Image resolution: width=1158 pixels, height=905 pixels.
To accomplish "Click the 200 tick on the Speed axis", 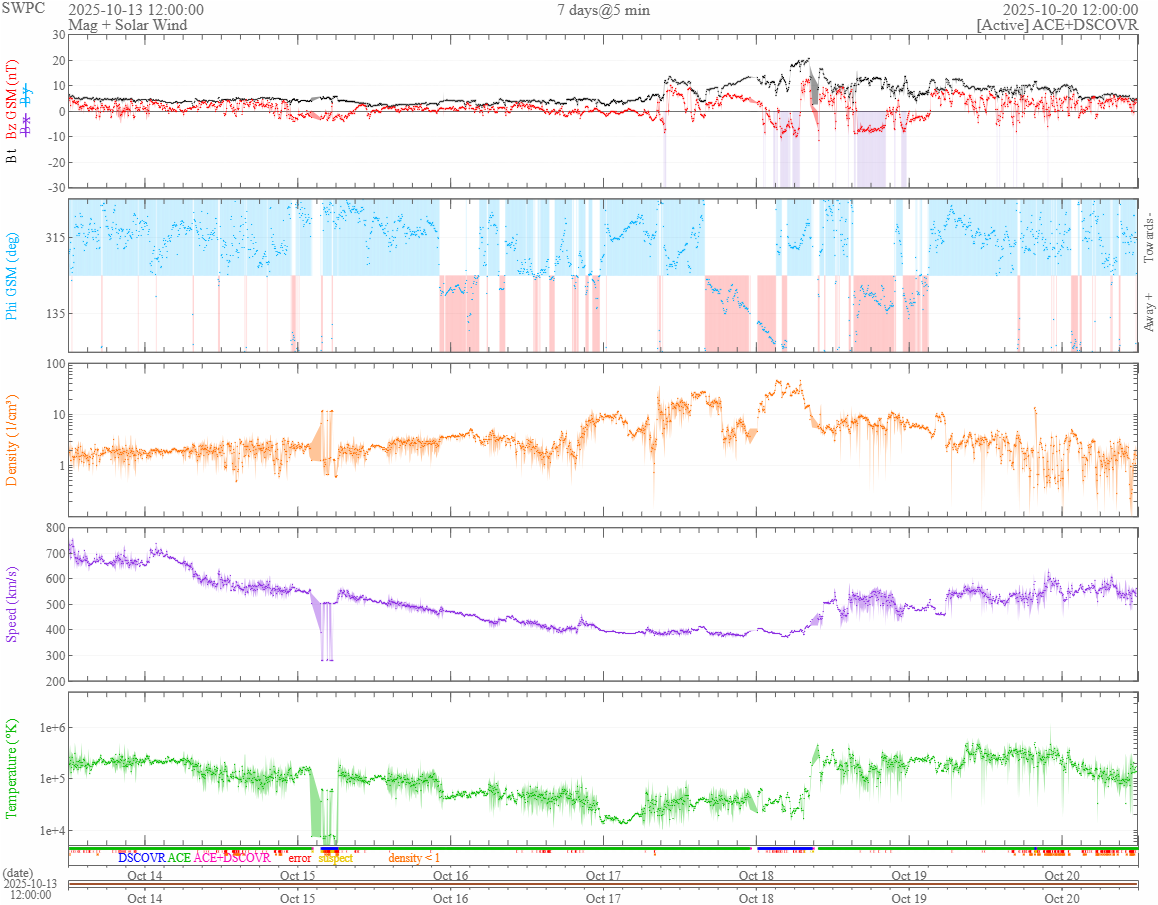I will coord(56,681).
